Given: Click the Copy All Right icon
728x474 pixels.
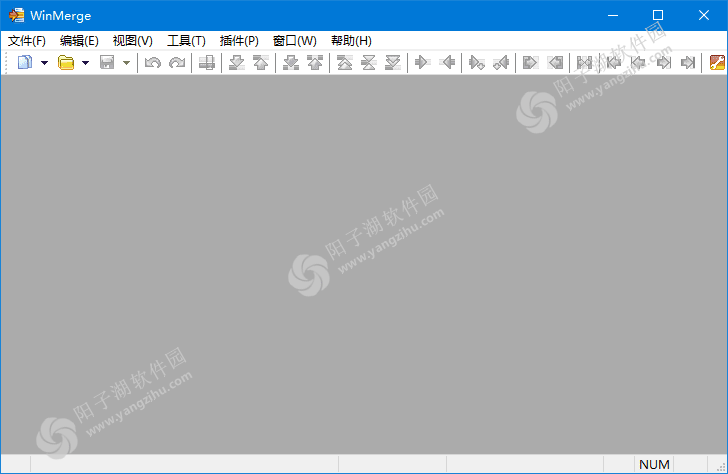Looking at the screenshot, I should coord(531,62).
